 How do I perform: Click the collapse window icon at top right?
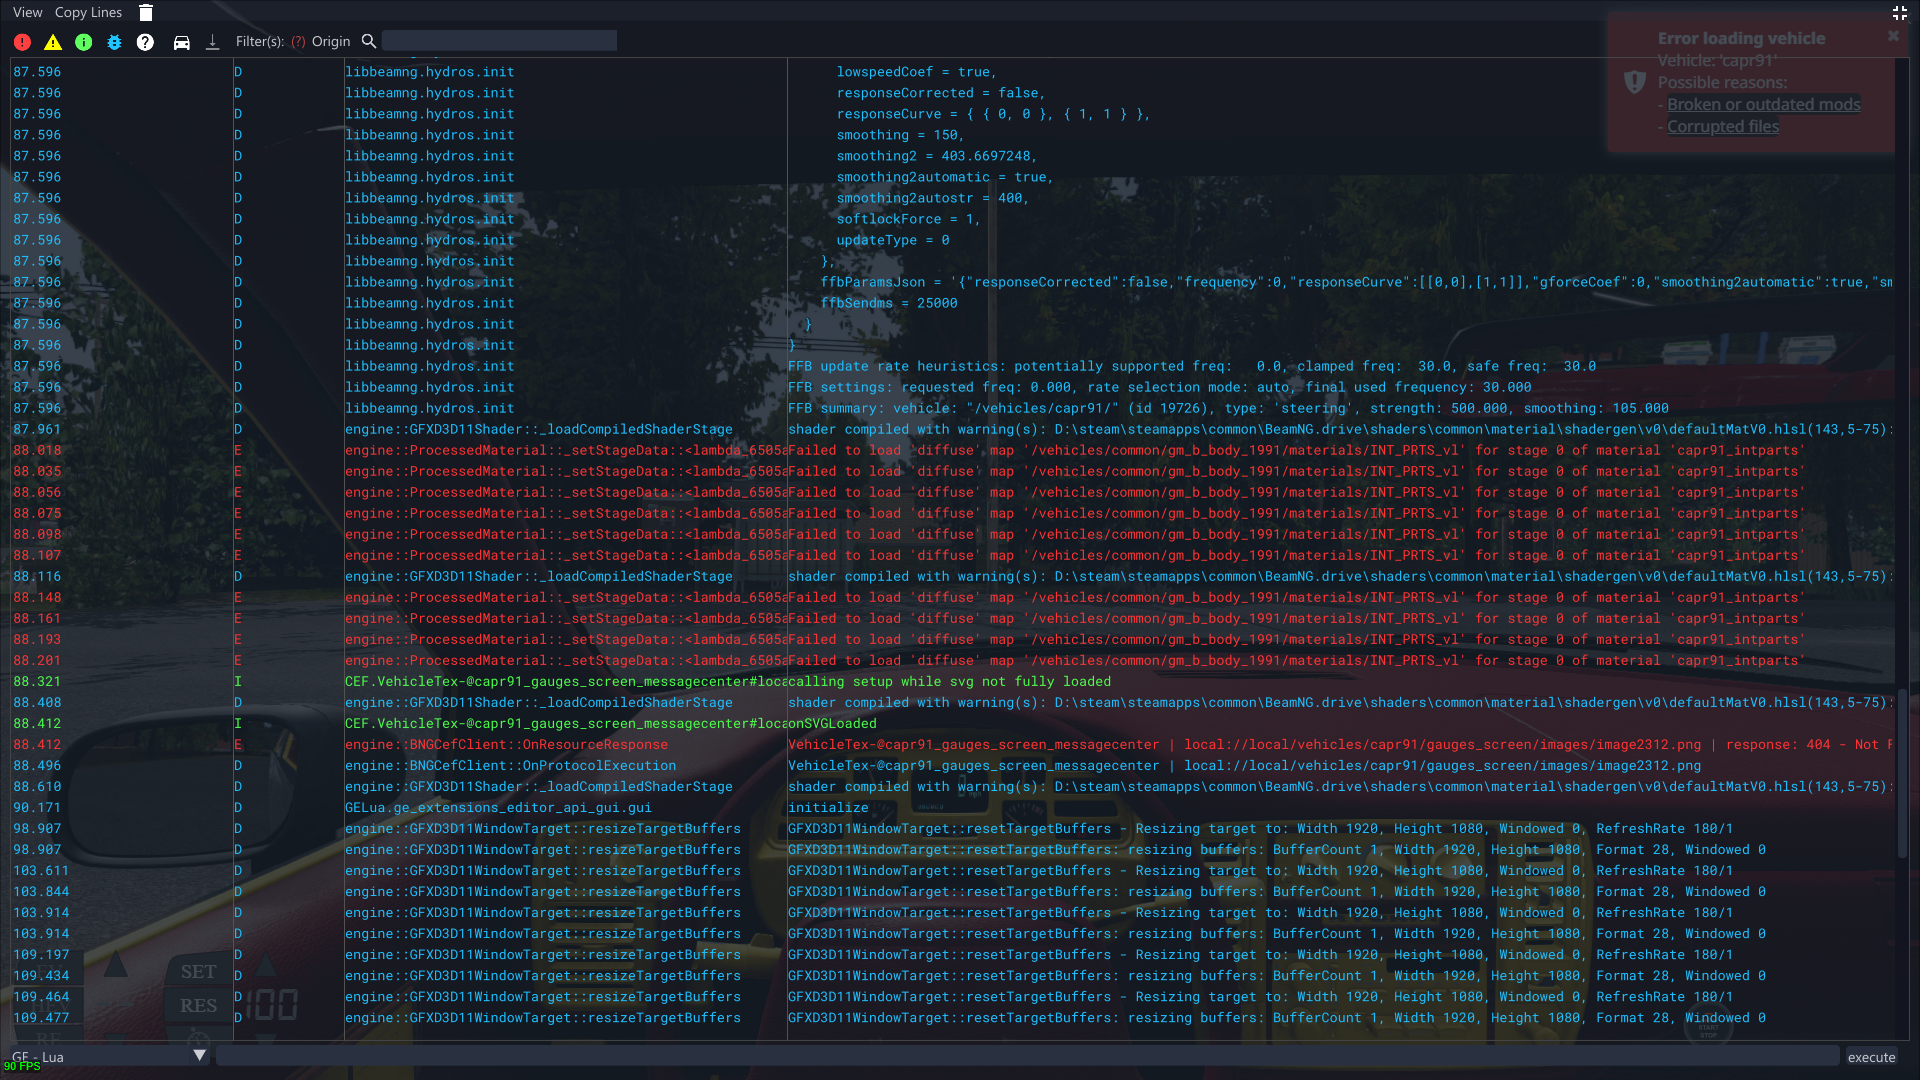[x=1899, y=12]
